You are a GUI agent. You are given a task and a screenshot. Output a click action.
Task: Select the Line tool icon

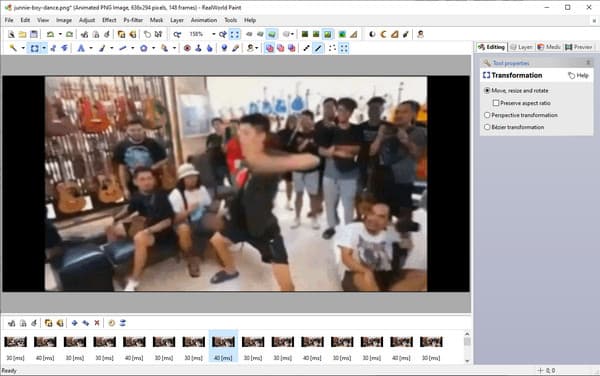123,48
